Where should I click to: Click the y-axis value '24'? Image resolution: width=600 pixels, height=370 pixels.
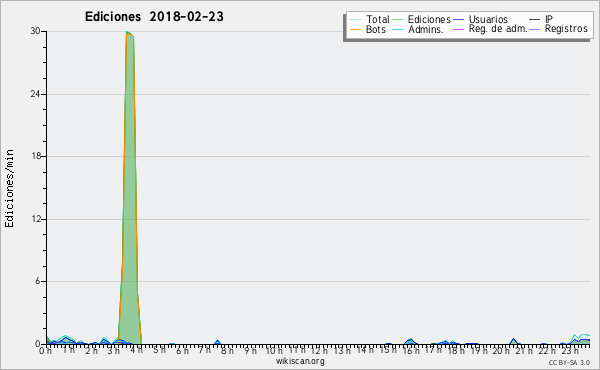36,94
